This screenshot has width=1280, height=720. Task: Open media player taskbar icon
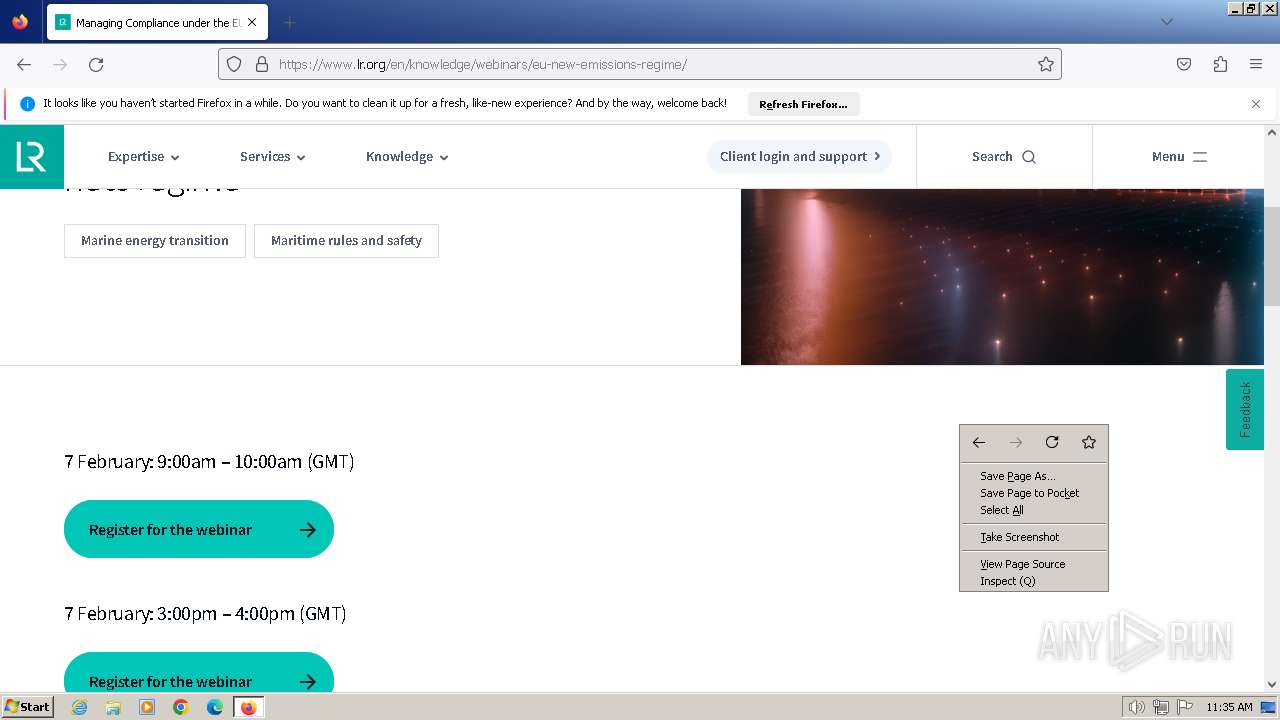click(x=147, y=707)
